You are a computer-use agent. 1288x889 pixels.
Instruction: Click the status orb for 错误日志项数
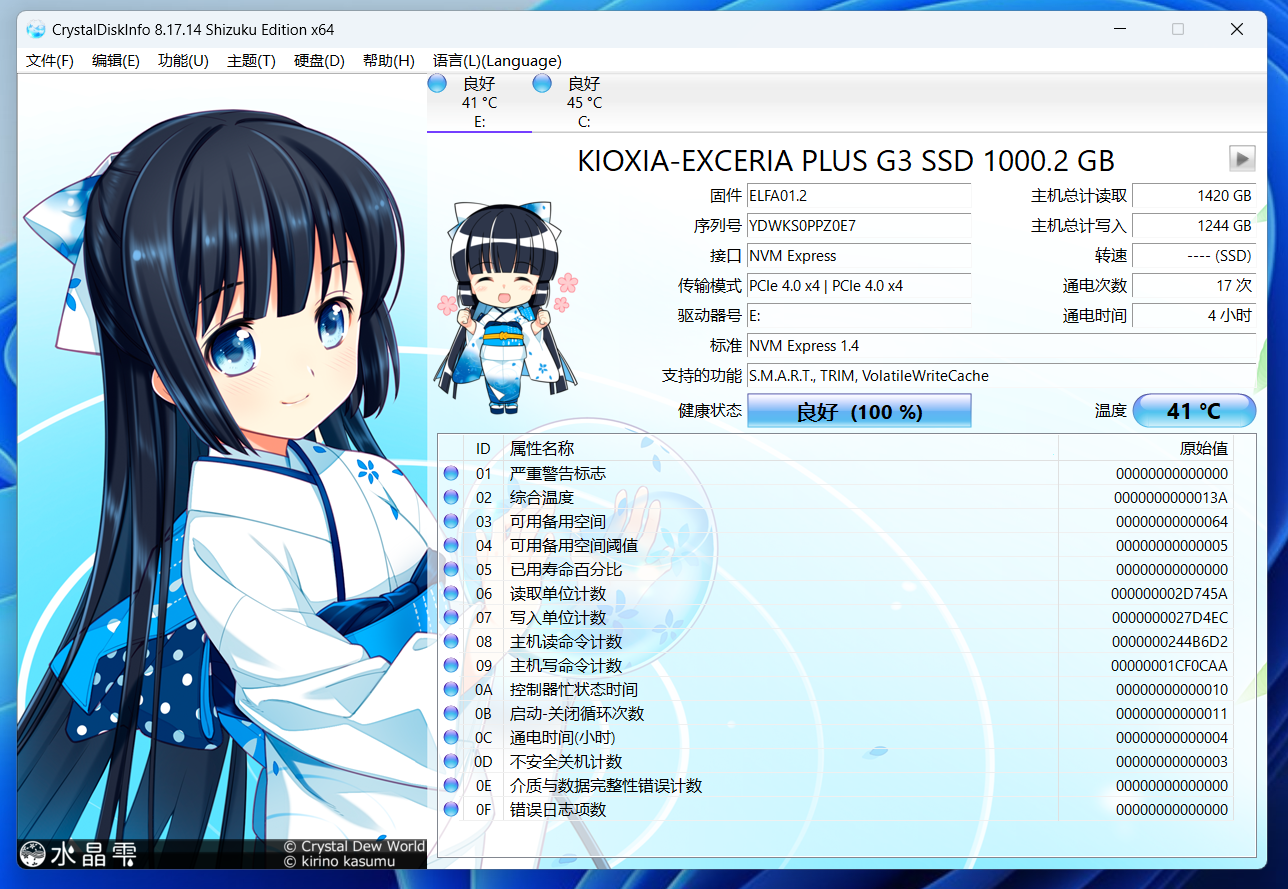[x=451, y=809]
